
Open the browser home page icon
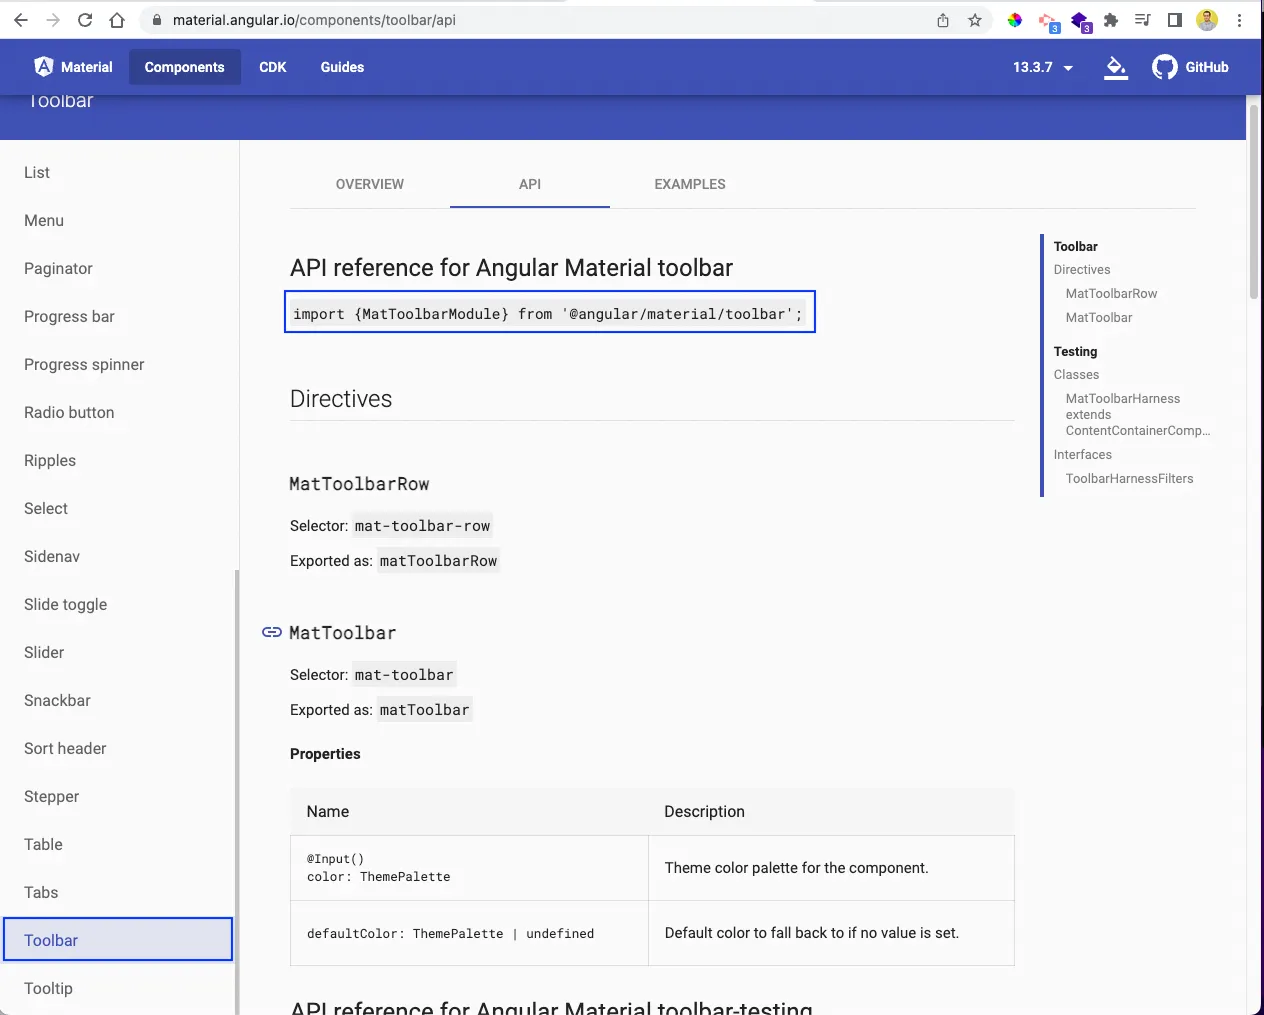click(117, 20)
